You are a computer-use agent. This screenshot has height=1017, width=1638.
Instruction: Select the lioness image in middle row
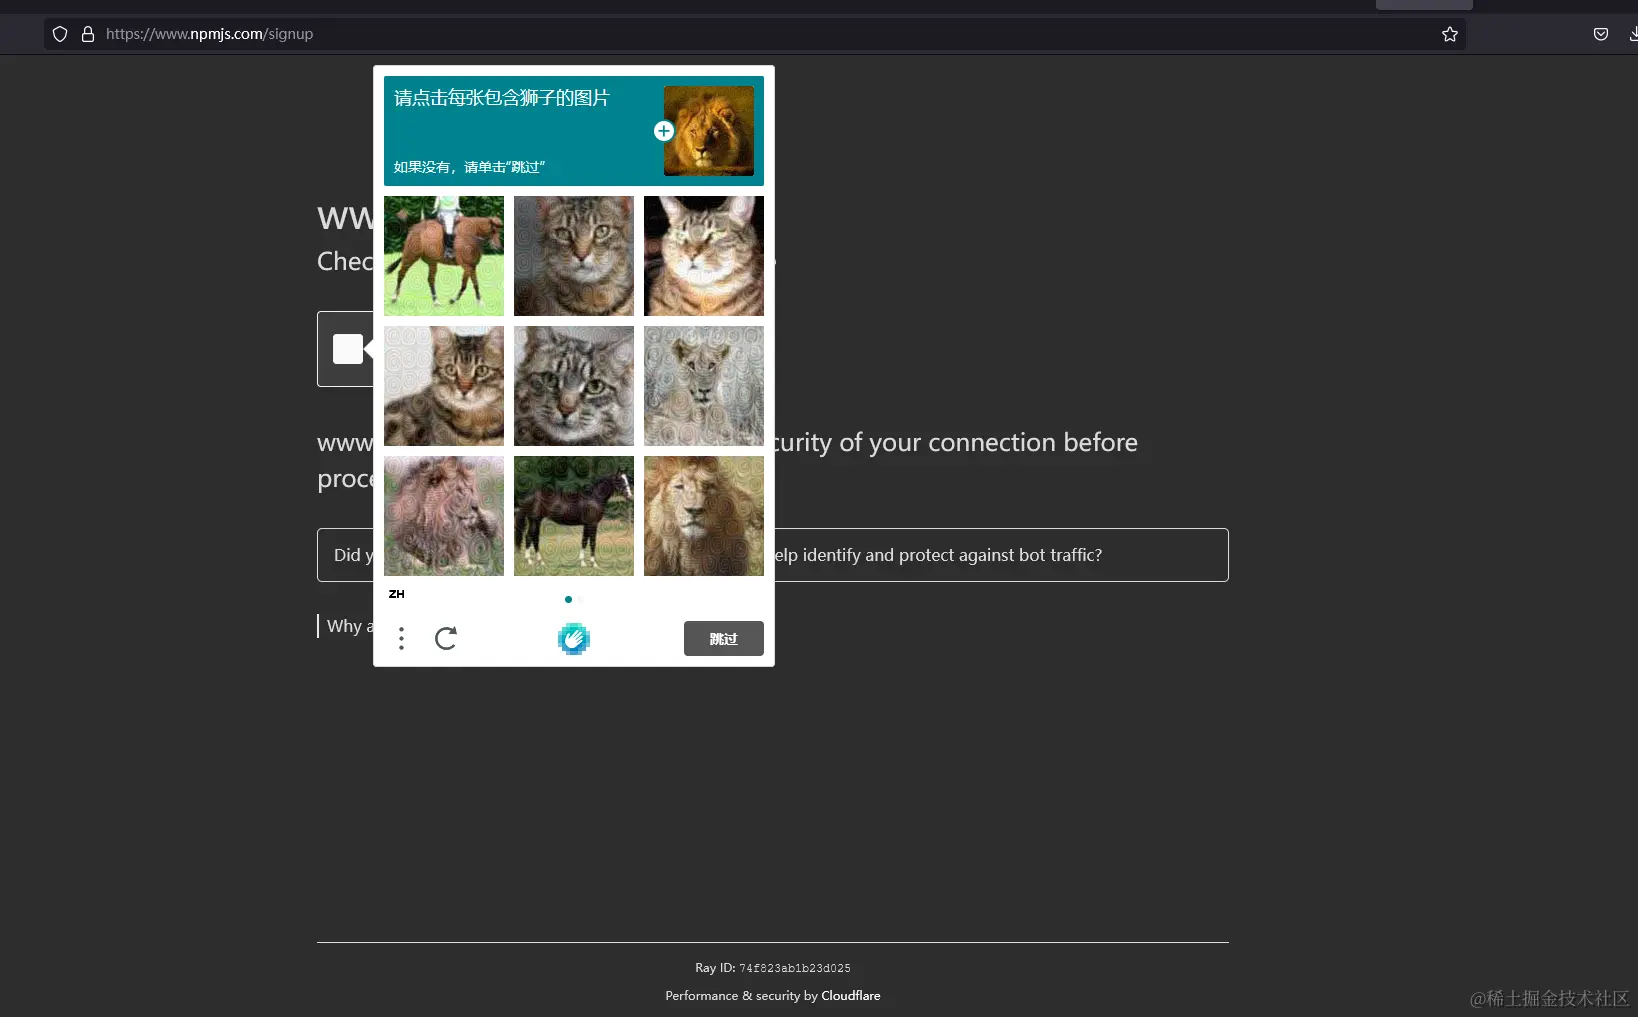pyautogui.click(x=704, y=386)
